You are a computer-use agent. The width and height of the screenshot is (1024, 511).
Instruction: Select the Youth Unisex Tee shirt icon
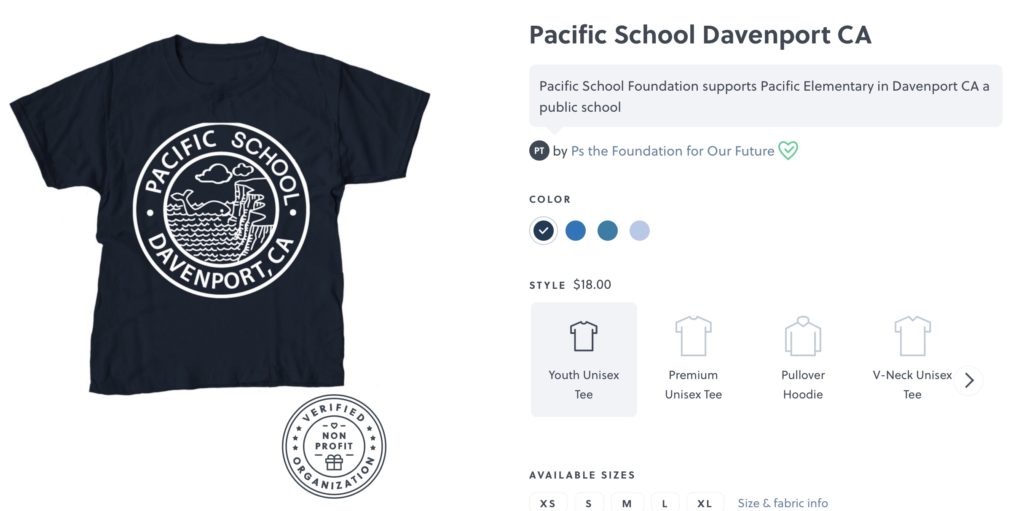click(x=583, y=336)
